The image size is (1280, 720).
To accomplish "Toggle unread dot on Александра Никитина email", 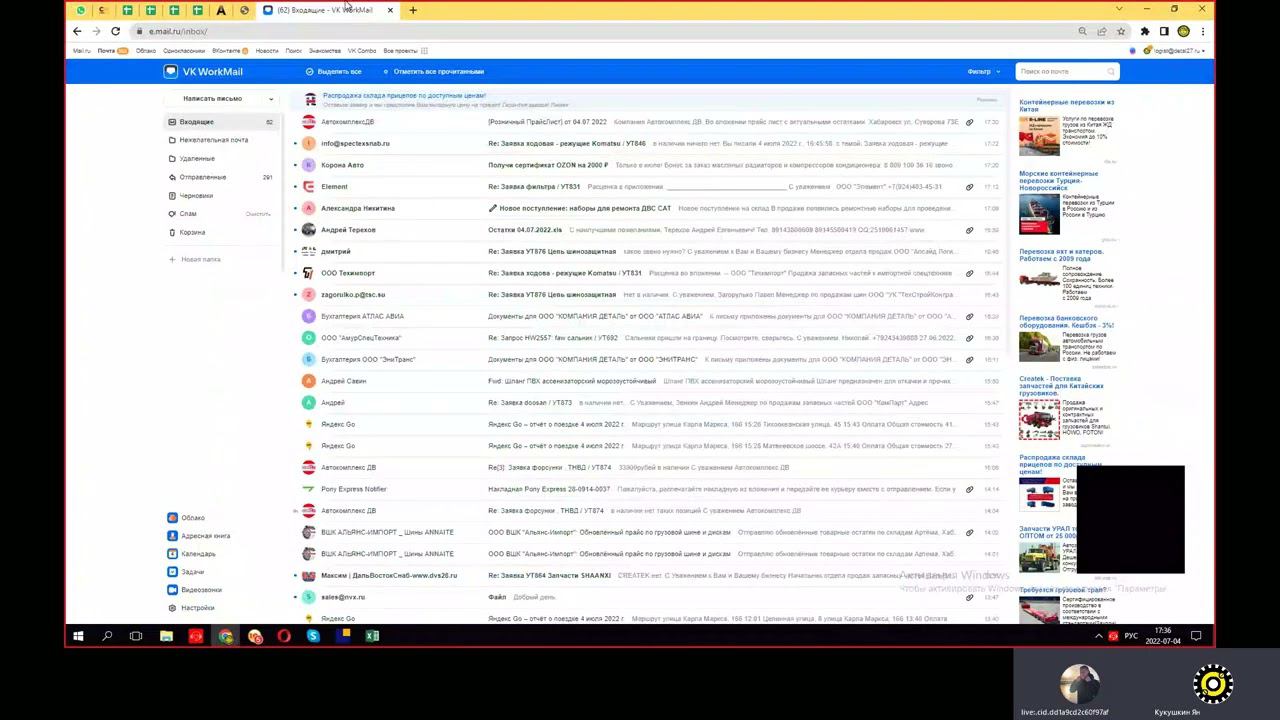I will [x=295, y=208].
